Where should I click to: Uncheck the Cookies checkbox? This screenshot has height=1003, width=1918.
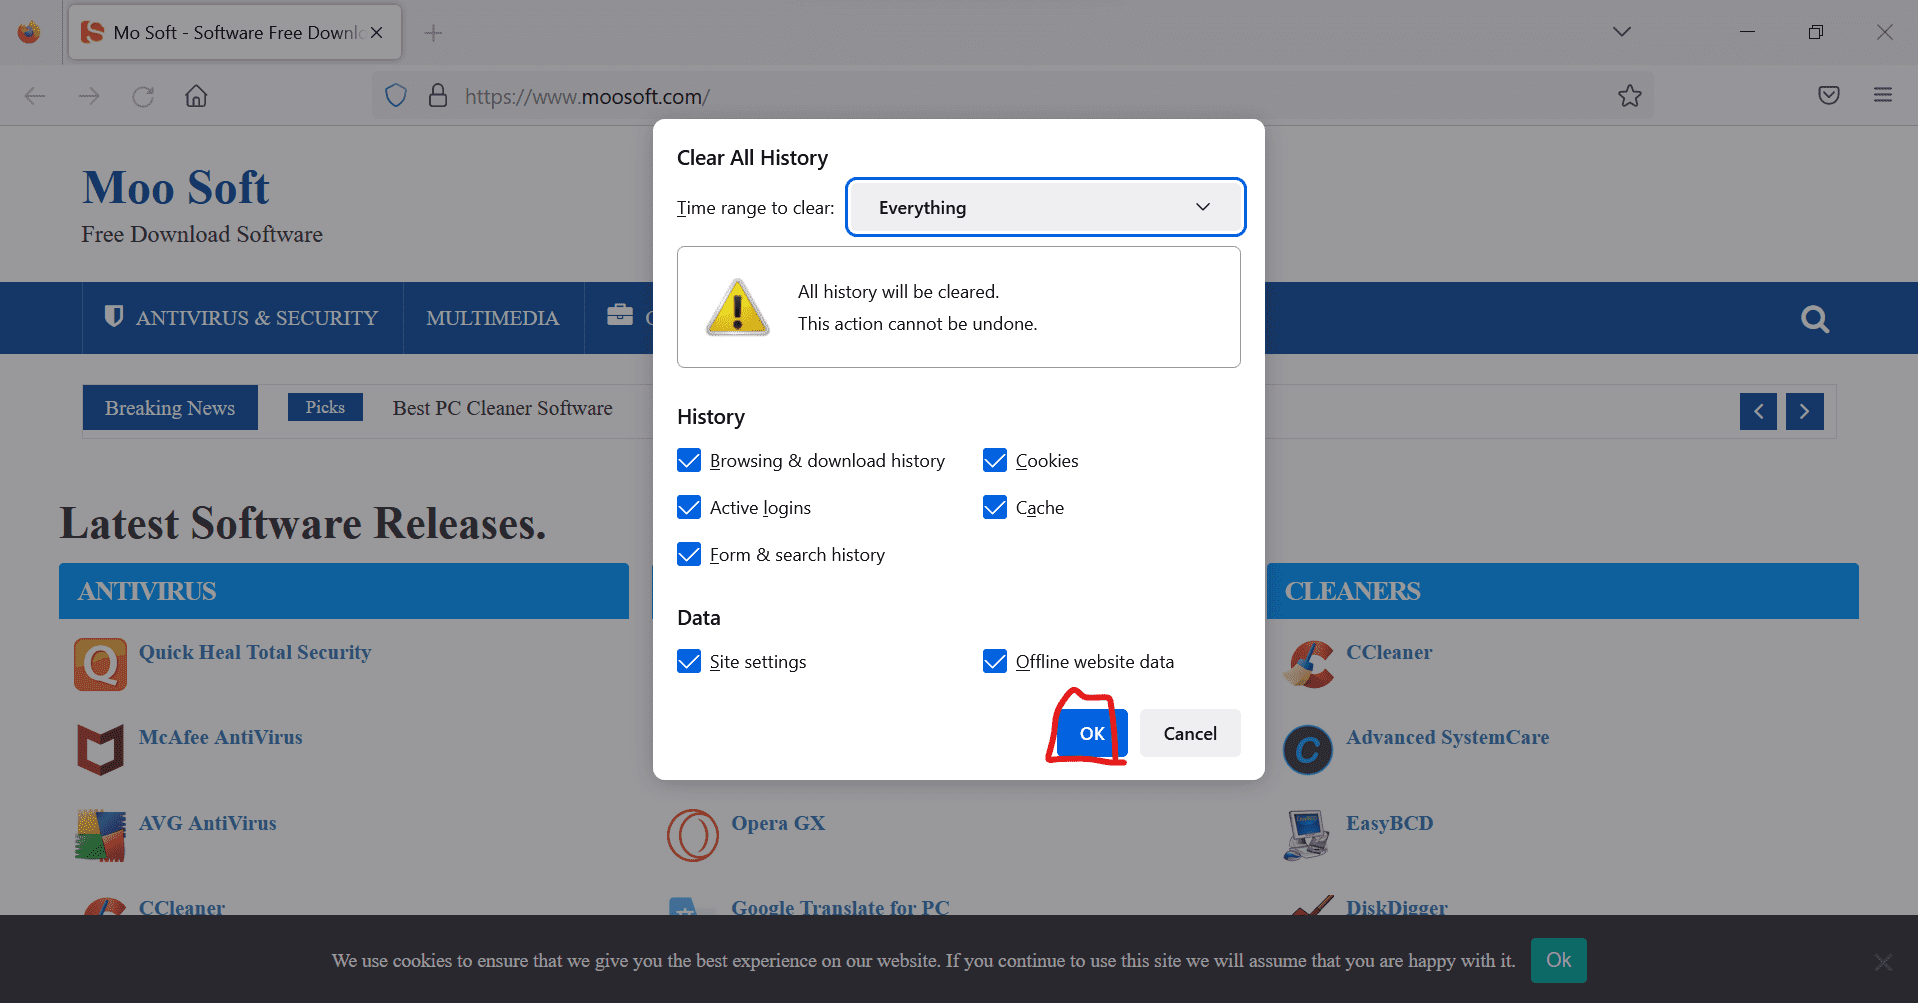point(995,460)
